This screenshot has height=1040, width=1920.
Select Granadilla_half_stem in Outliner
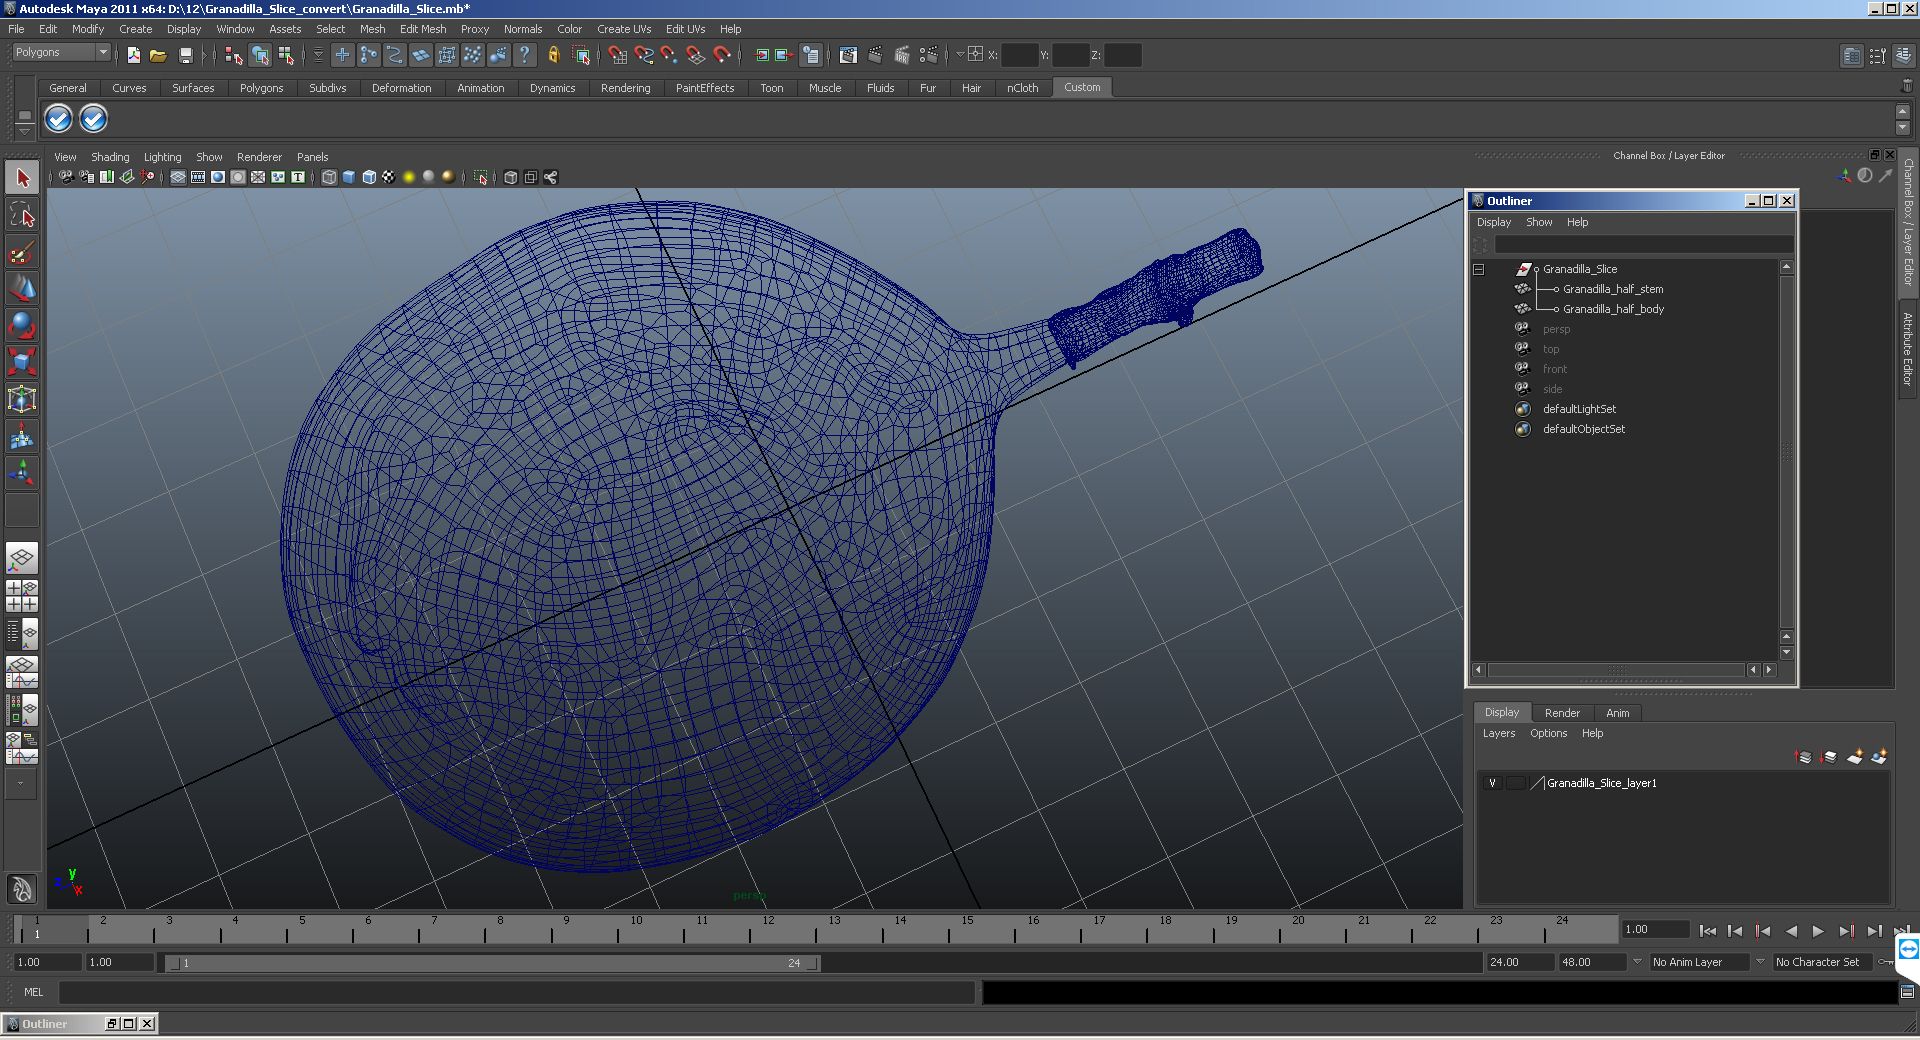[1612, 289]
